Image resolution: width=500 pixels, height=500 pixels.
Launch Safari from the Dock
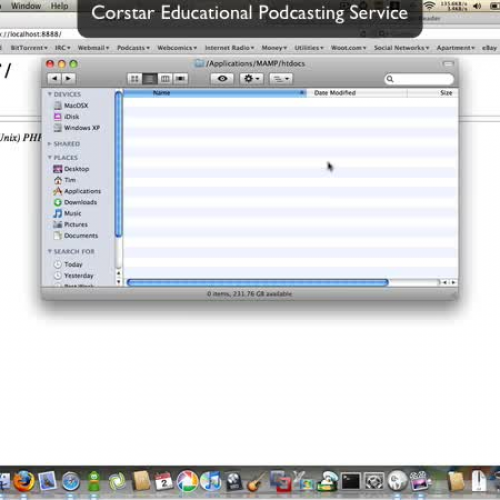[x=71, y=482]
